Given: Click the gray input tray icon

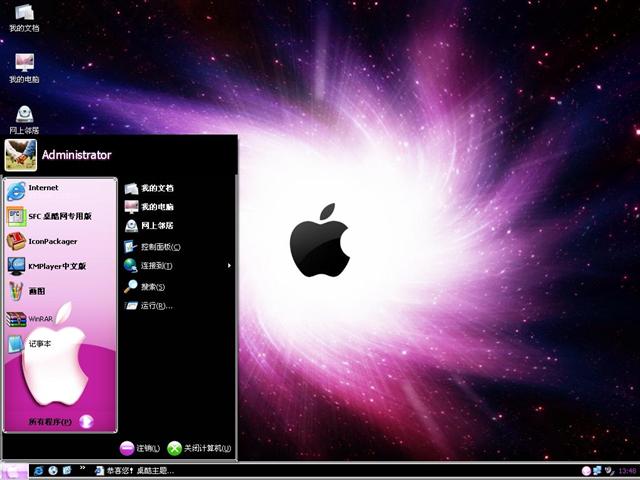Looking at the screenshot, I should (609, 471).
